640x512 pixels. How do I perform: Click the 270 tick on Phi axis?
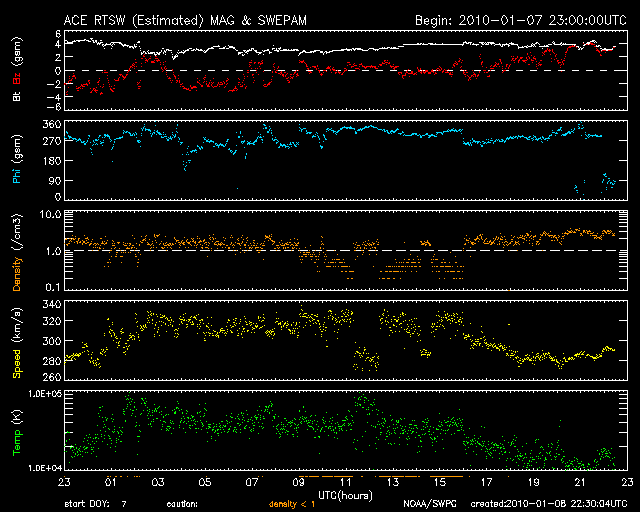click(x=52, y=141)
